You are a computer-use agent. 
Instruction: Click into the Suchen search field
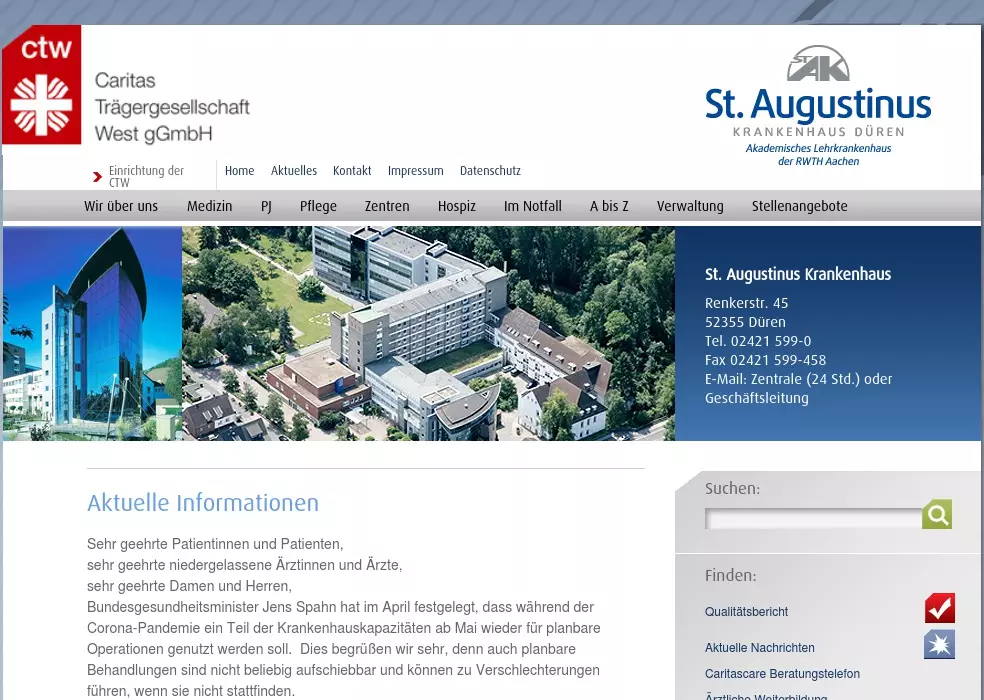coord(812,518)
